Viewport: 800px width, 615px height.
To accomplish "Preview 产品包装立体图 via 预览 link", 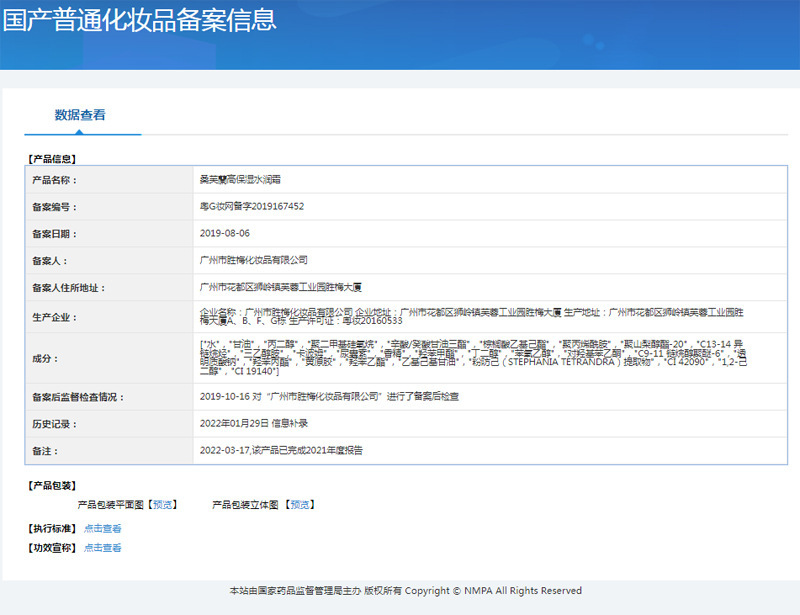I will tap(300, 505).
